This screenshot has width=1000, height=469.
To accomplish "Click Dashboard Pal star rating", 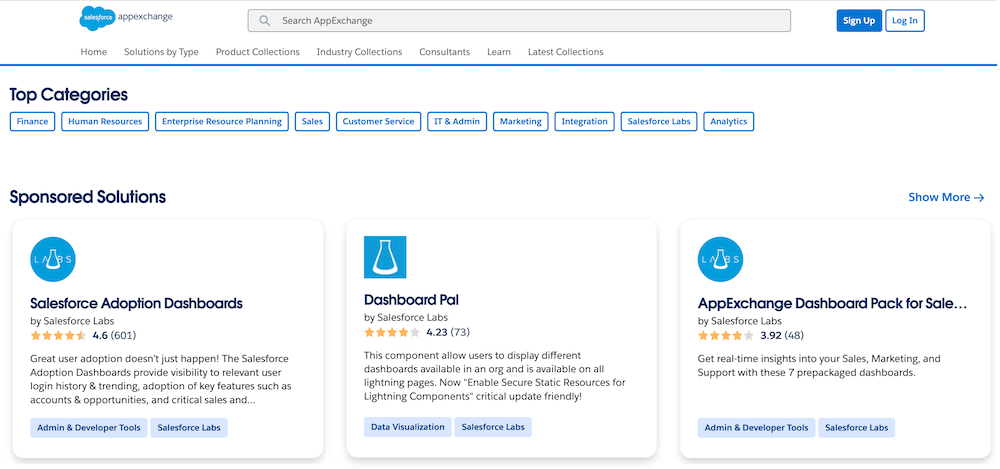I will (x=392, y=332).
